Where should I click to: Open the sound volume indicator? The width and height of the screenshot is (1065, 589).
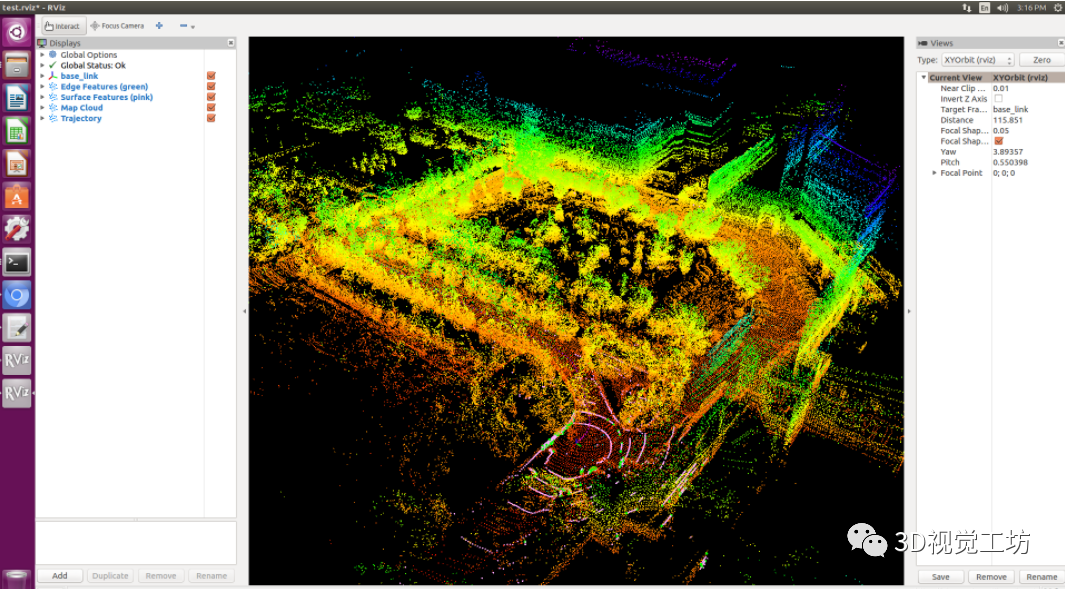(x=1003, y=7)
